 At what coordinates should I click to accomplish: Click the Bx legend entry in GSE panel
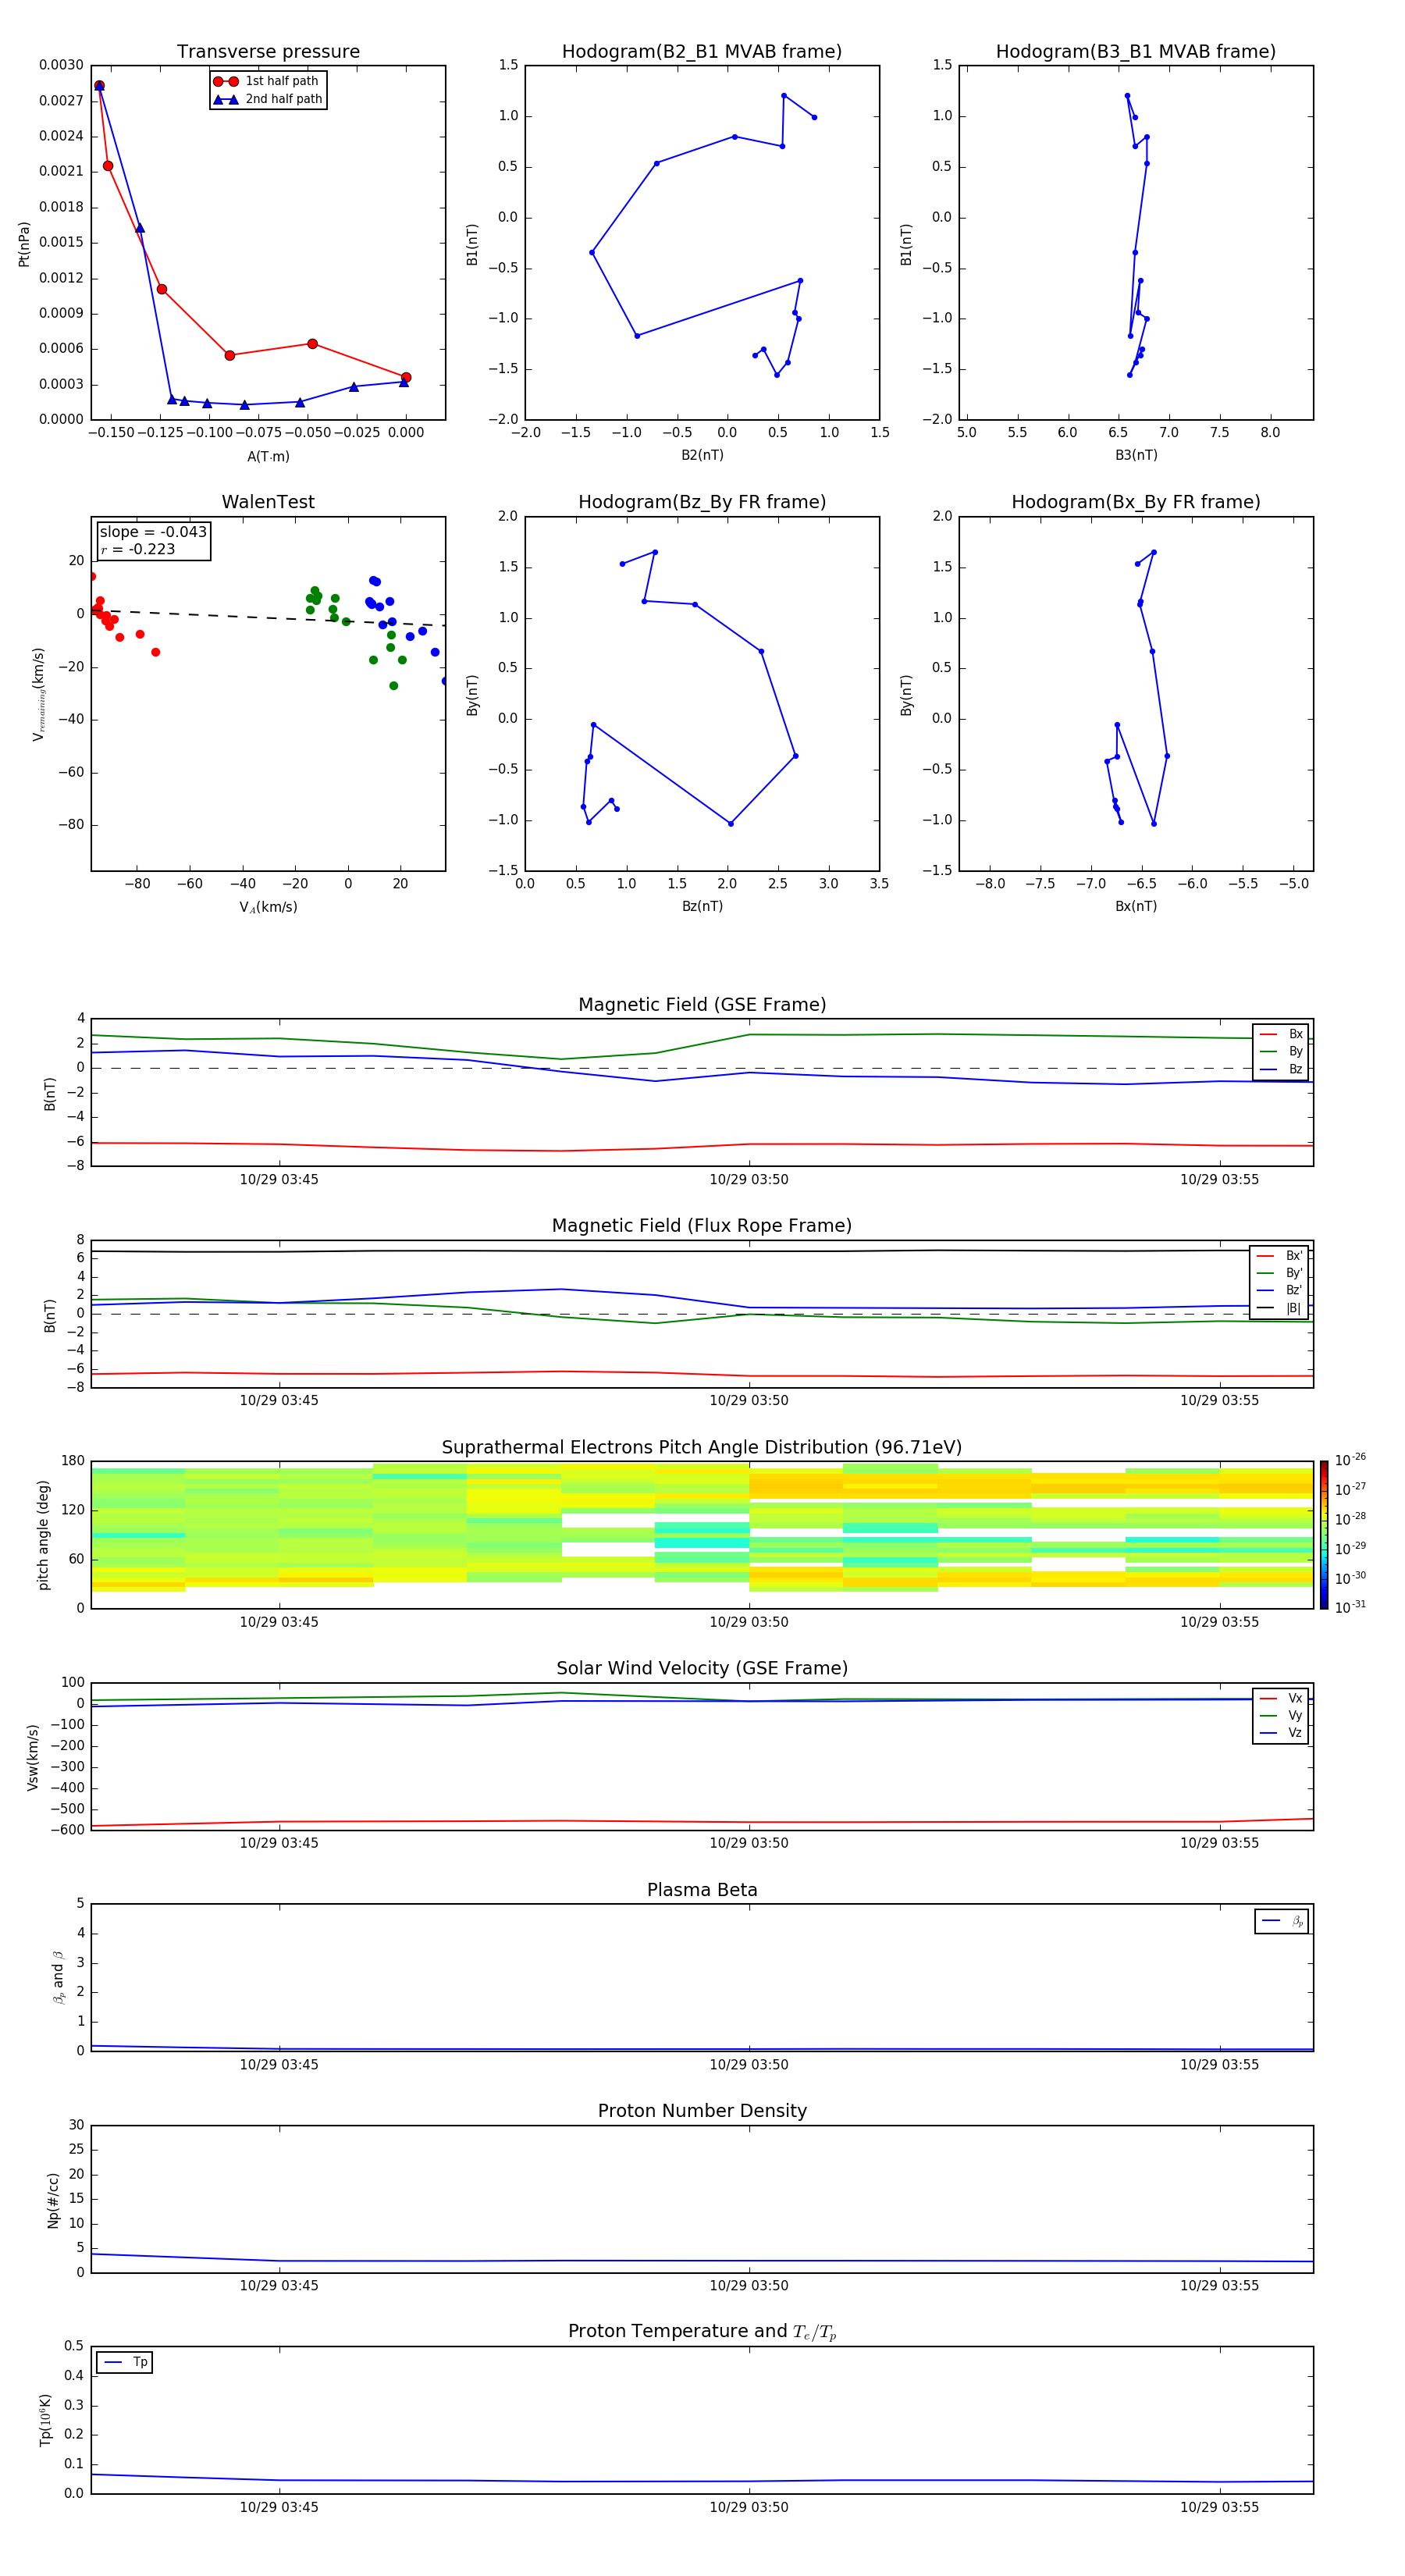tap(1281, 1034)
